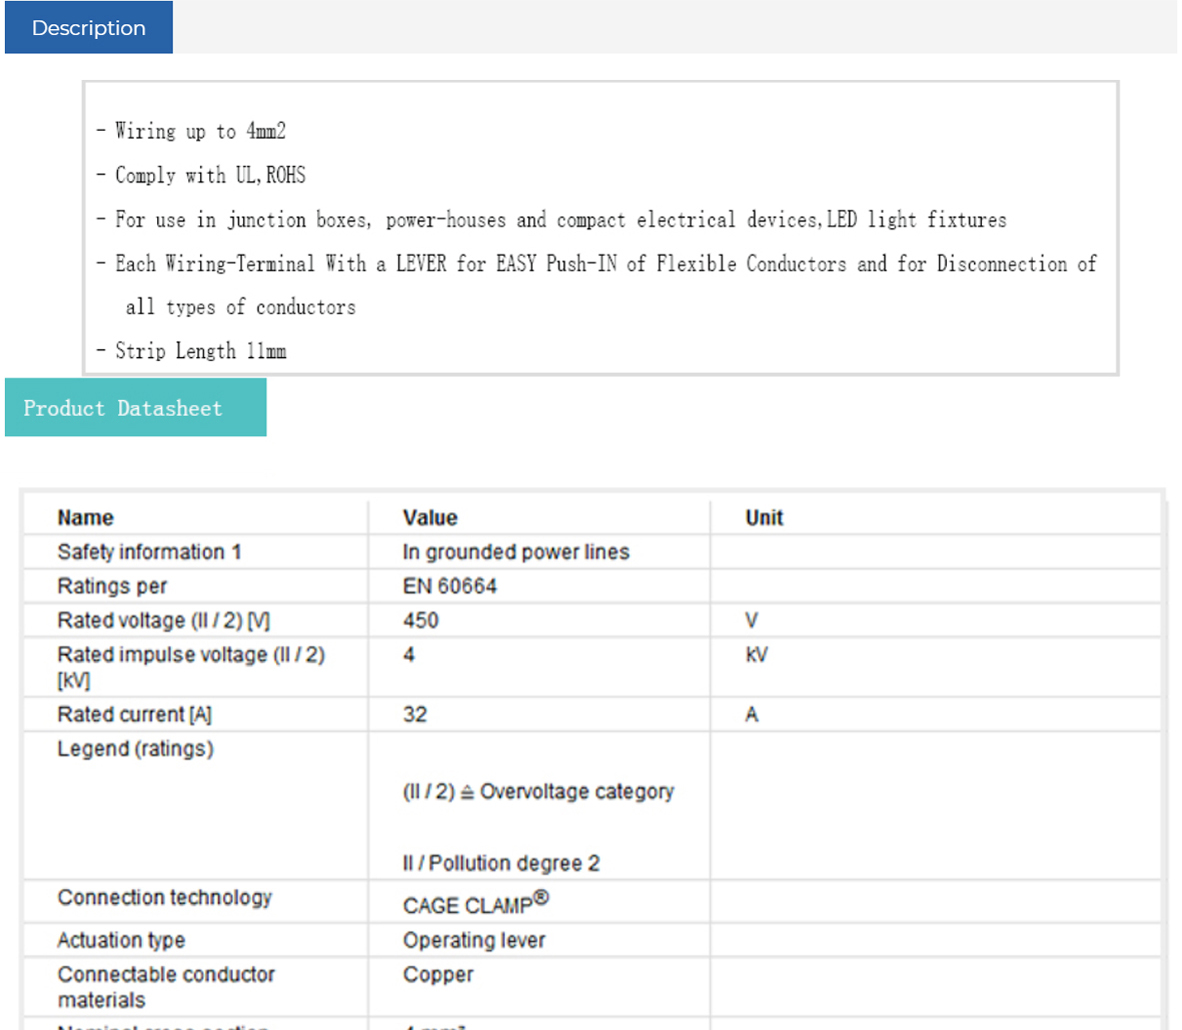The image size is (1182, 1030).
Task: Click the 'Legend (ratings)' row label
Action: point(135,749)
